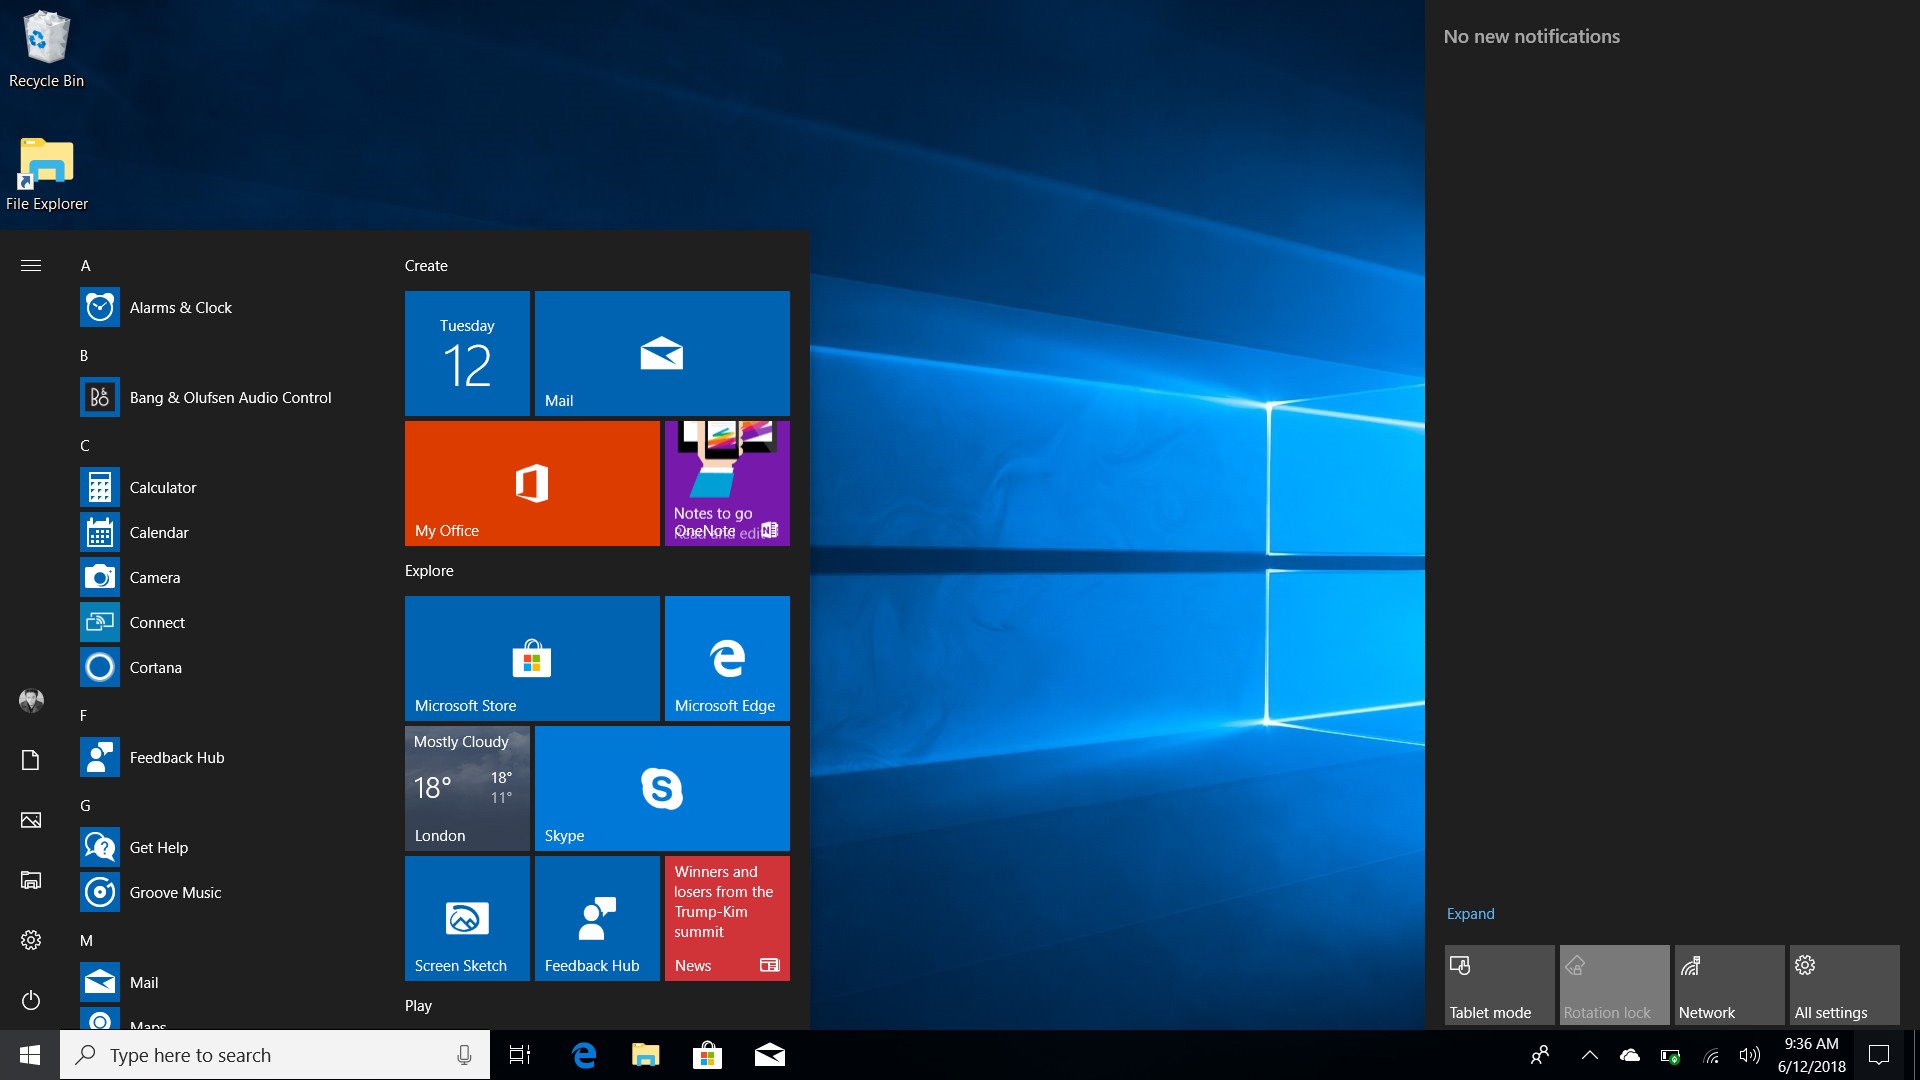Click the Start button on taskbar
The height and width of the screenshot is (1080, 1920).
click(x=30, y=1055)
